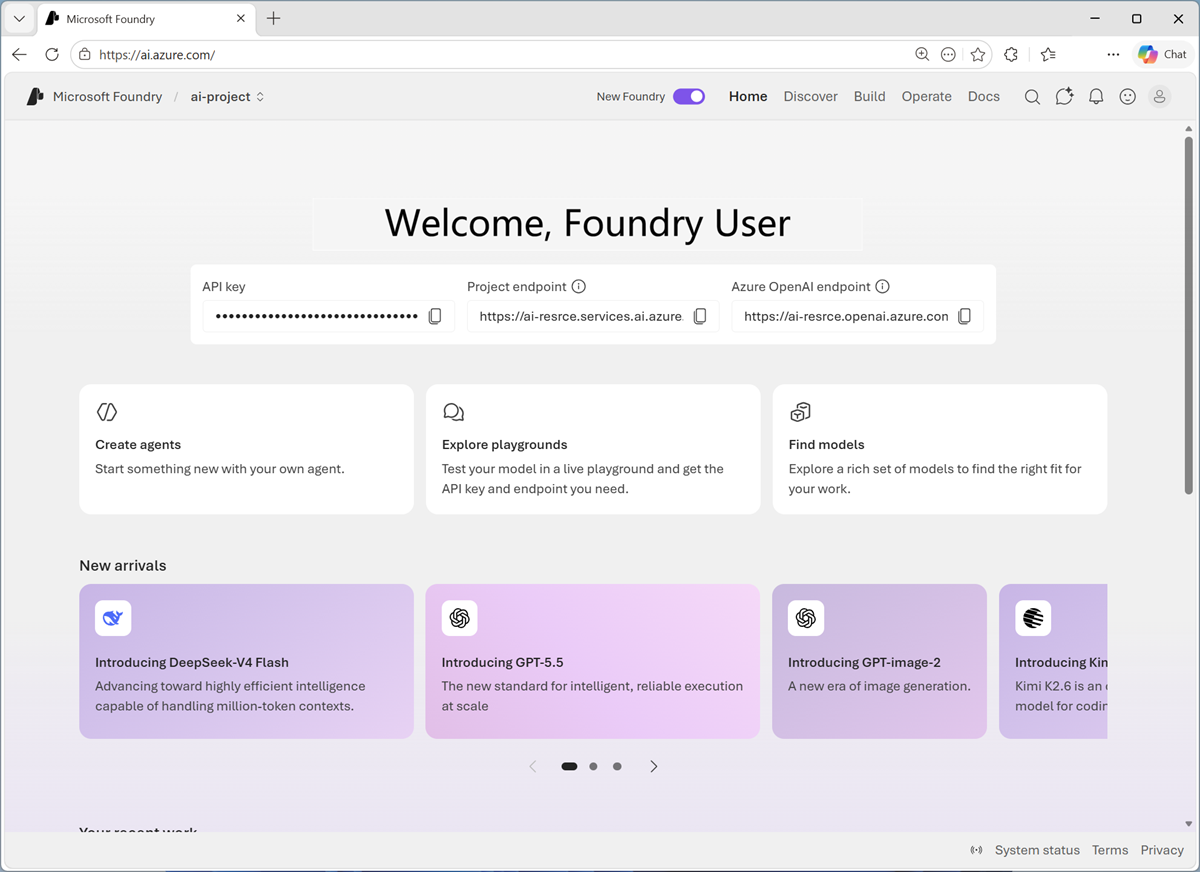
Task: Click browser back arrow
Action: (20, 55)
